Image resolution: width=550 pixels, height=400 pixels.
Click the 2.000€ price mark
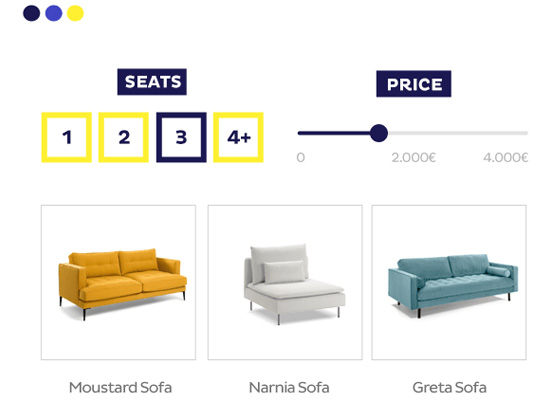[414, 158]
